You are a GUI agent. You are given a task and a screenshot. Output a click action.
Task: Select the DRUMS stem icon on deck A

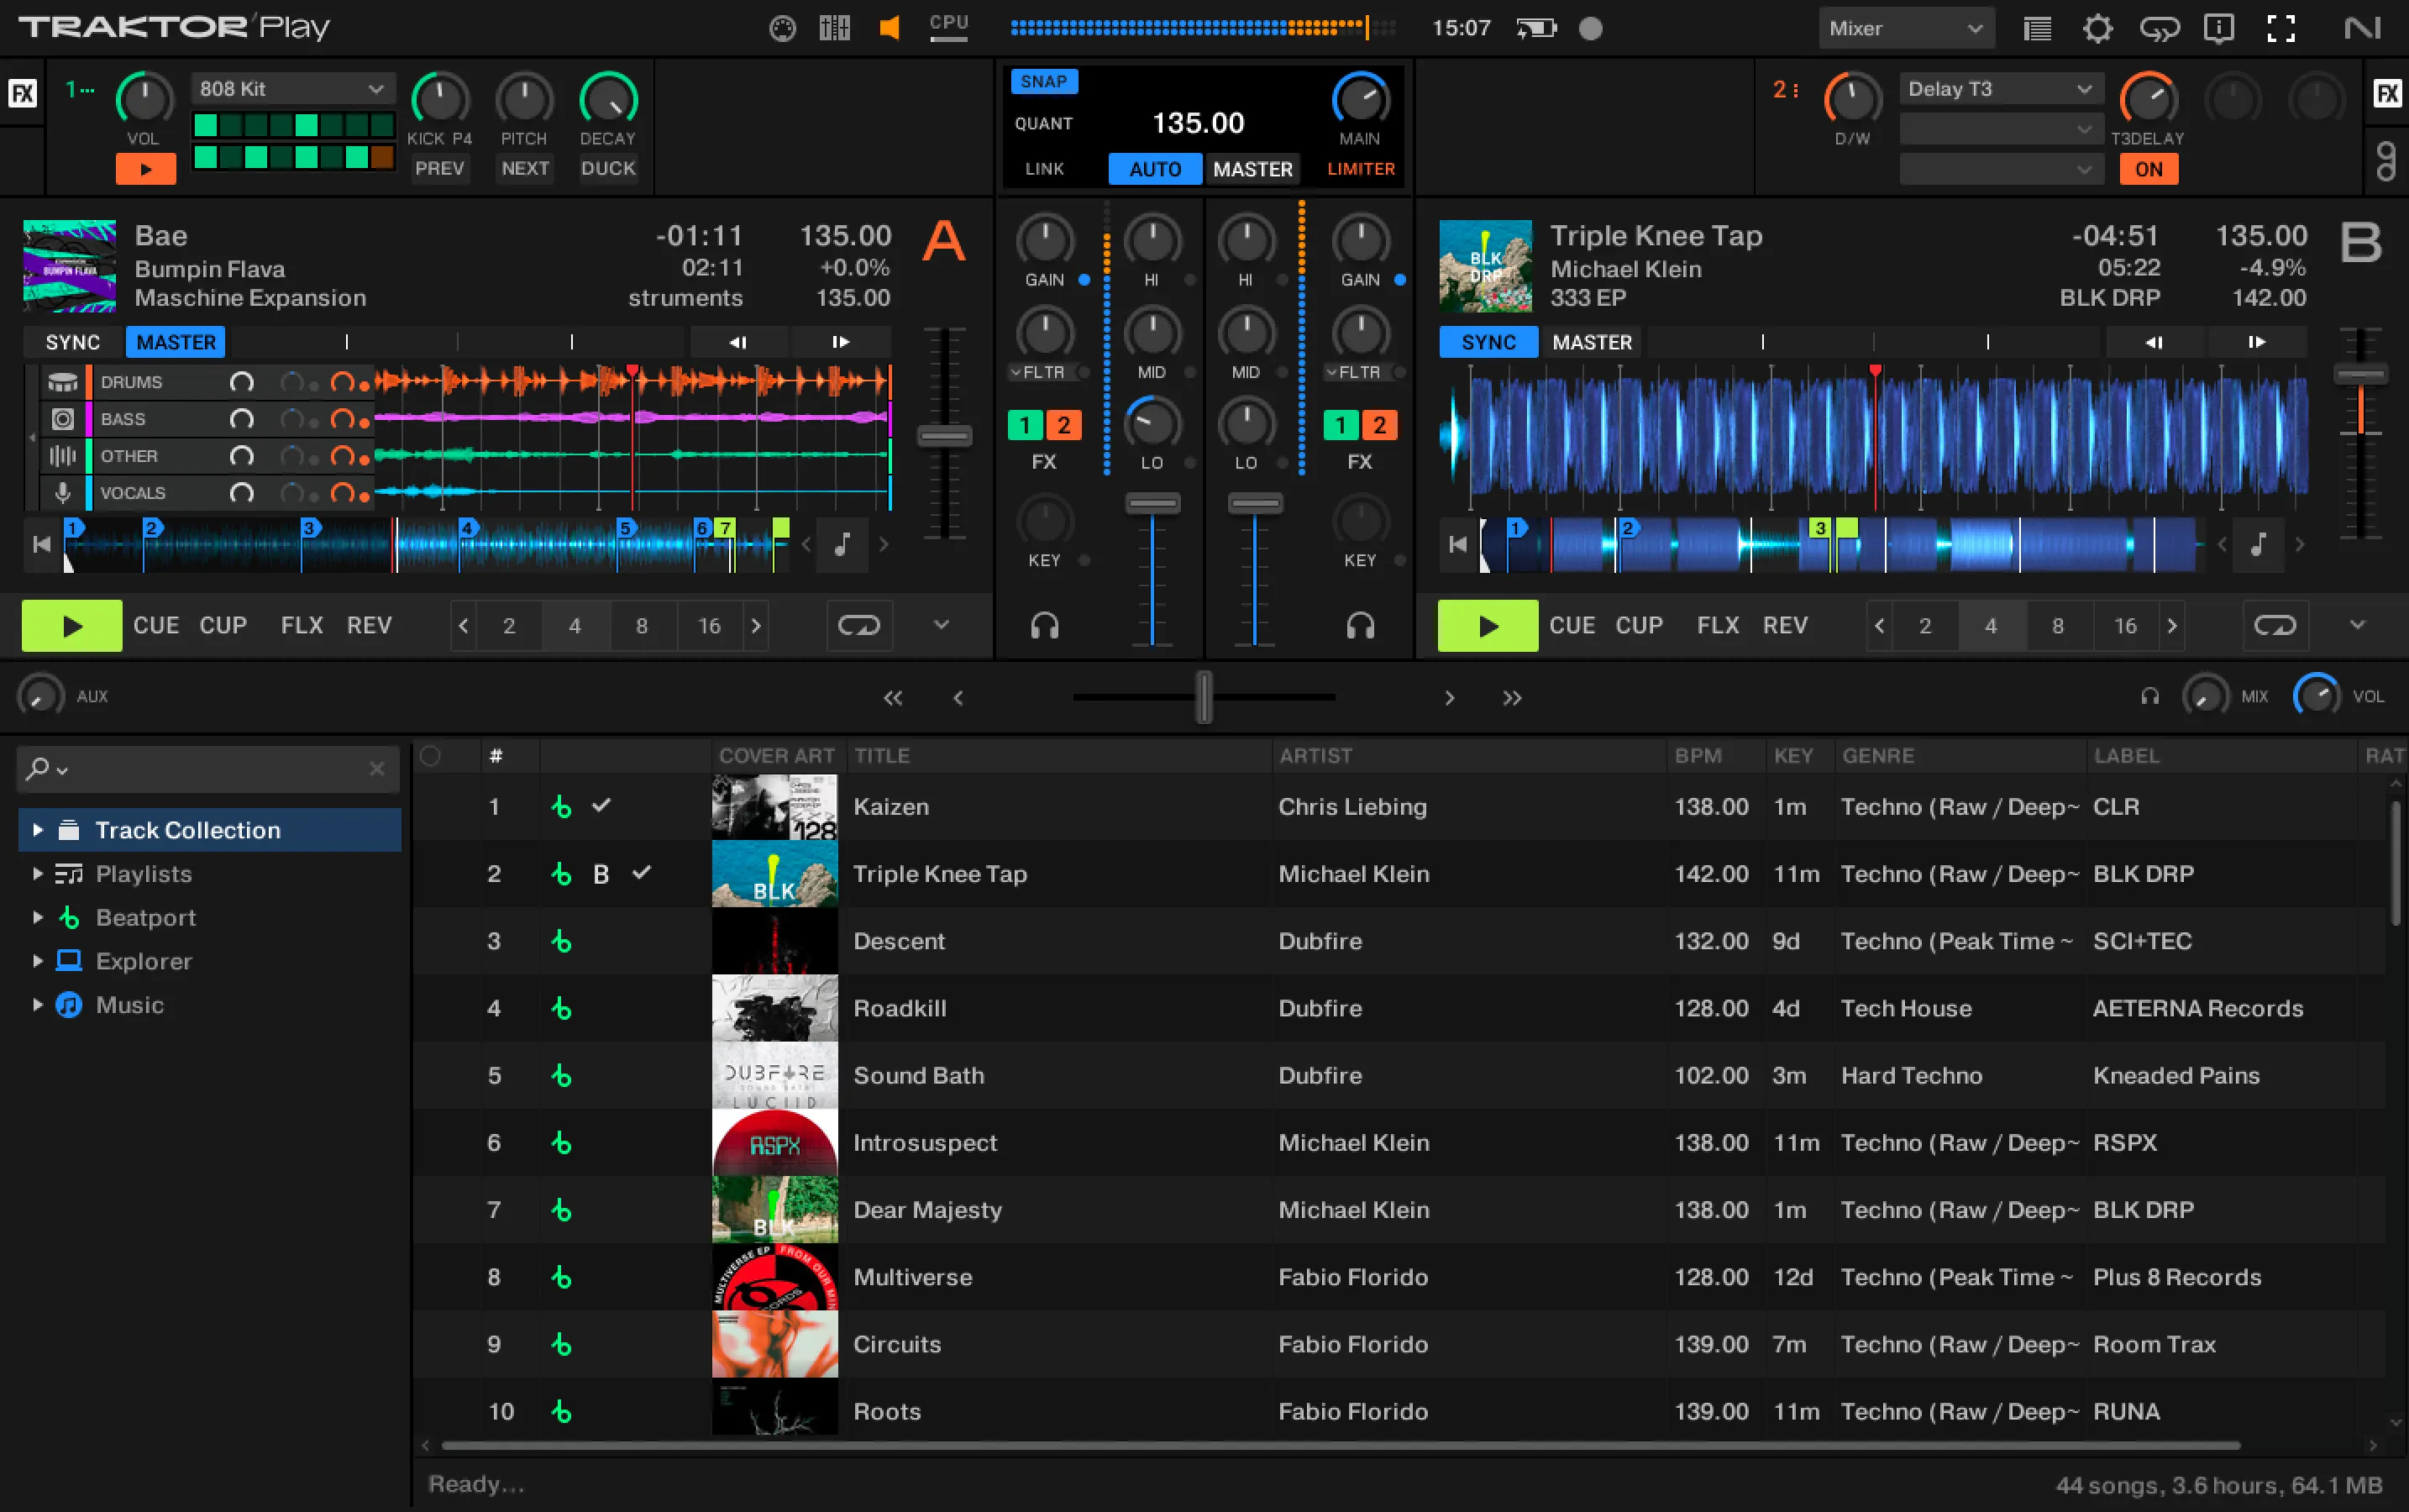tap(63, 381)
